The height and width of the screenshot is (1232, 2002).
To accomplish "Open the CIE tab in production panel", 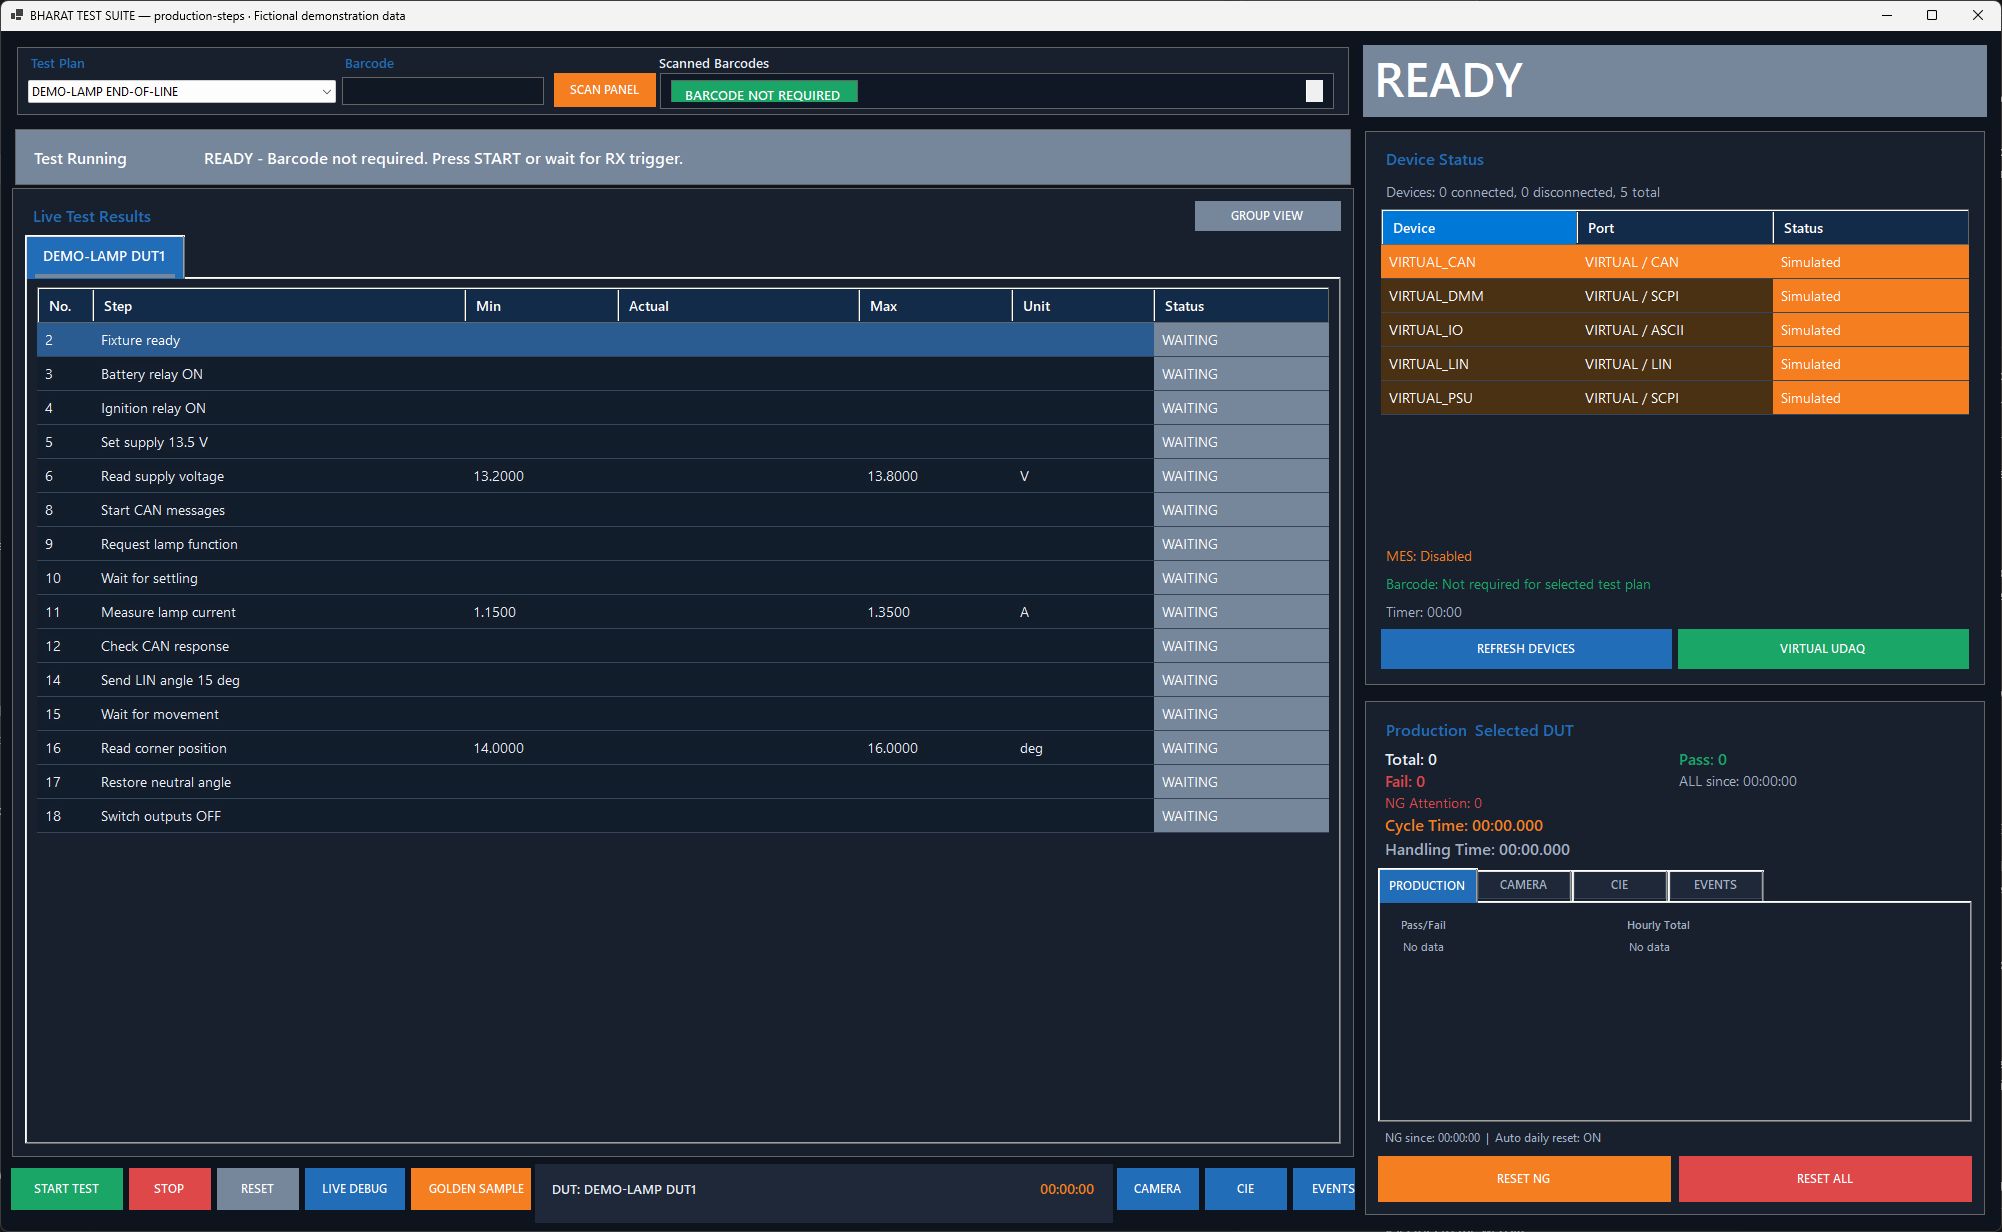I will coord(1619,885).
